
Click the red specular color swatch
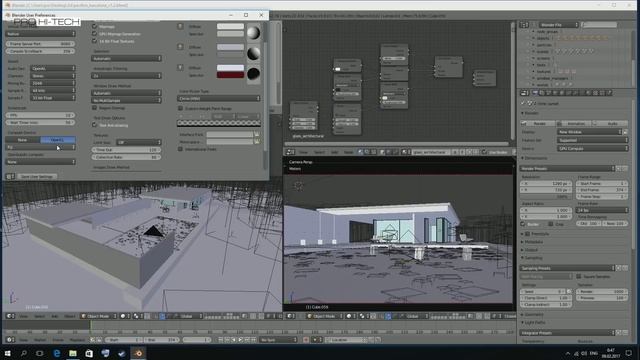(230, 75)
